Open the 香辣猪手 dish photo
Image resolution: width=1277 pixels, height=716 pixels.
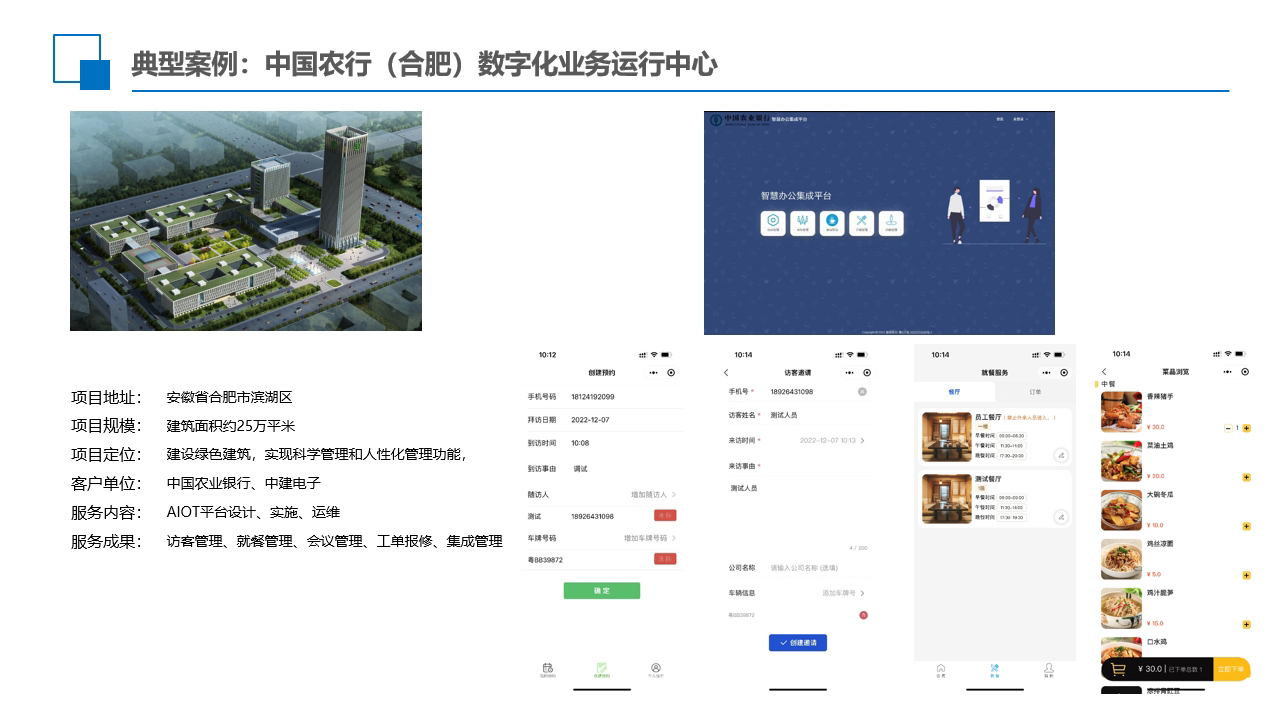tap(1121, 412)
